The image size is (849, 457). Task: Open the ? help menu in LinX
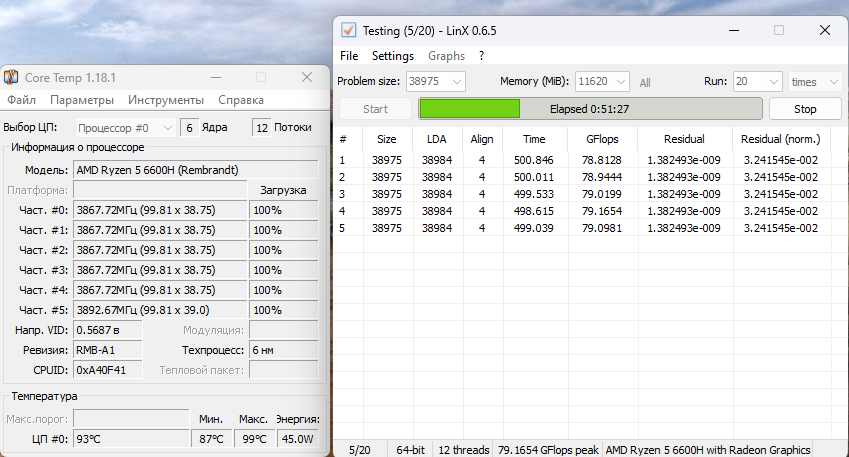(x=481, y=56)
